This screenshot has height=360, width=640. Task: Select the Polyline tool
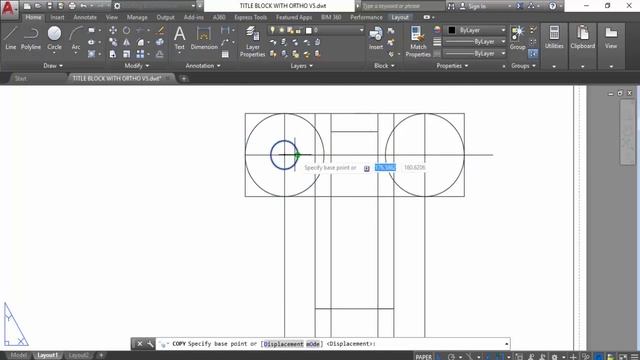[31, 38]
